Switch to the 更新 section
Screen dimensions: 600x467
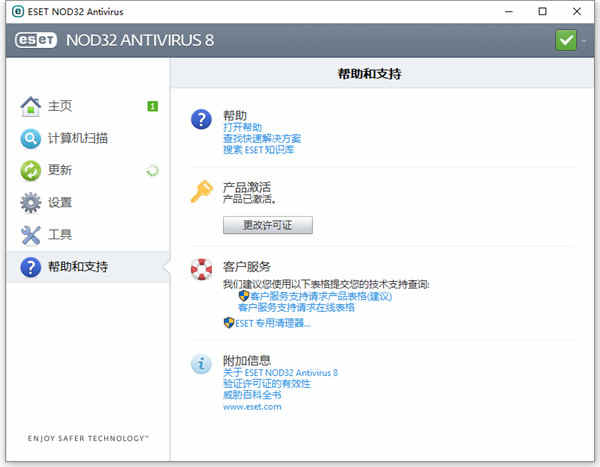pos(60,170)
